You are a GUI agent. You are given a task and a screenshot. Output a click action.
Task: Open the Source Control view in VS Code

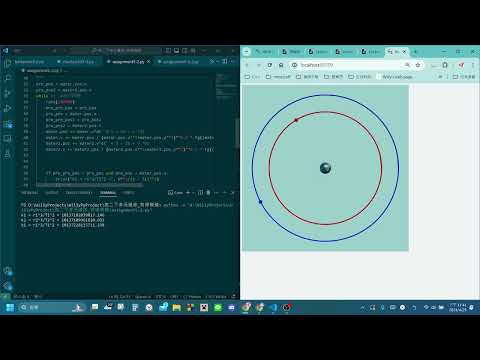pyautogui.click(x=7, y=94)
